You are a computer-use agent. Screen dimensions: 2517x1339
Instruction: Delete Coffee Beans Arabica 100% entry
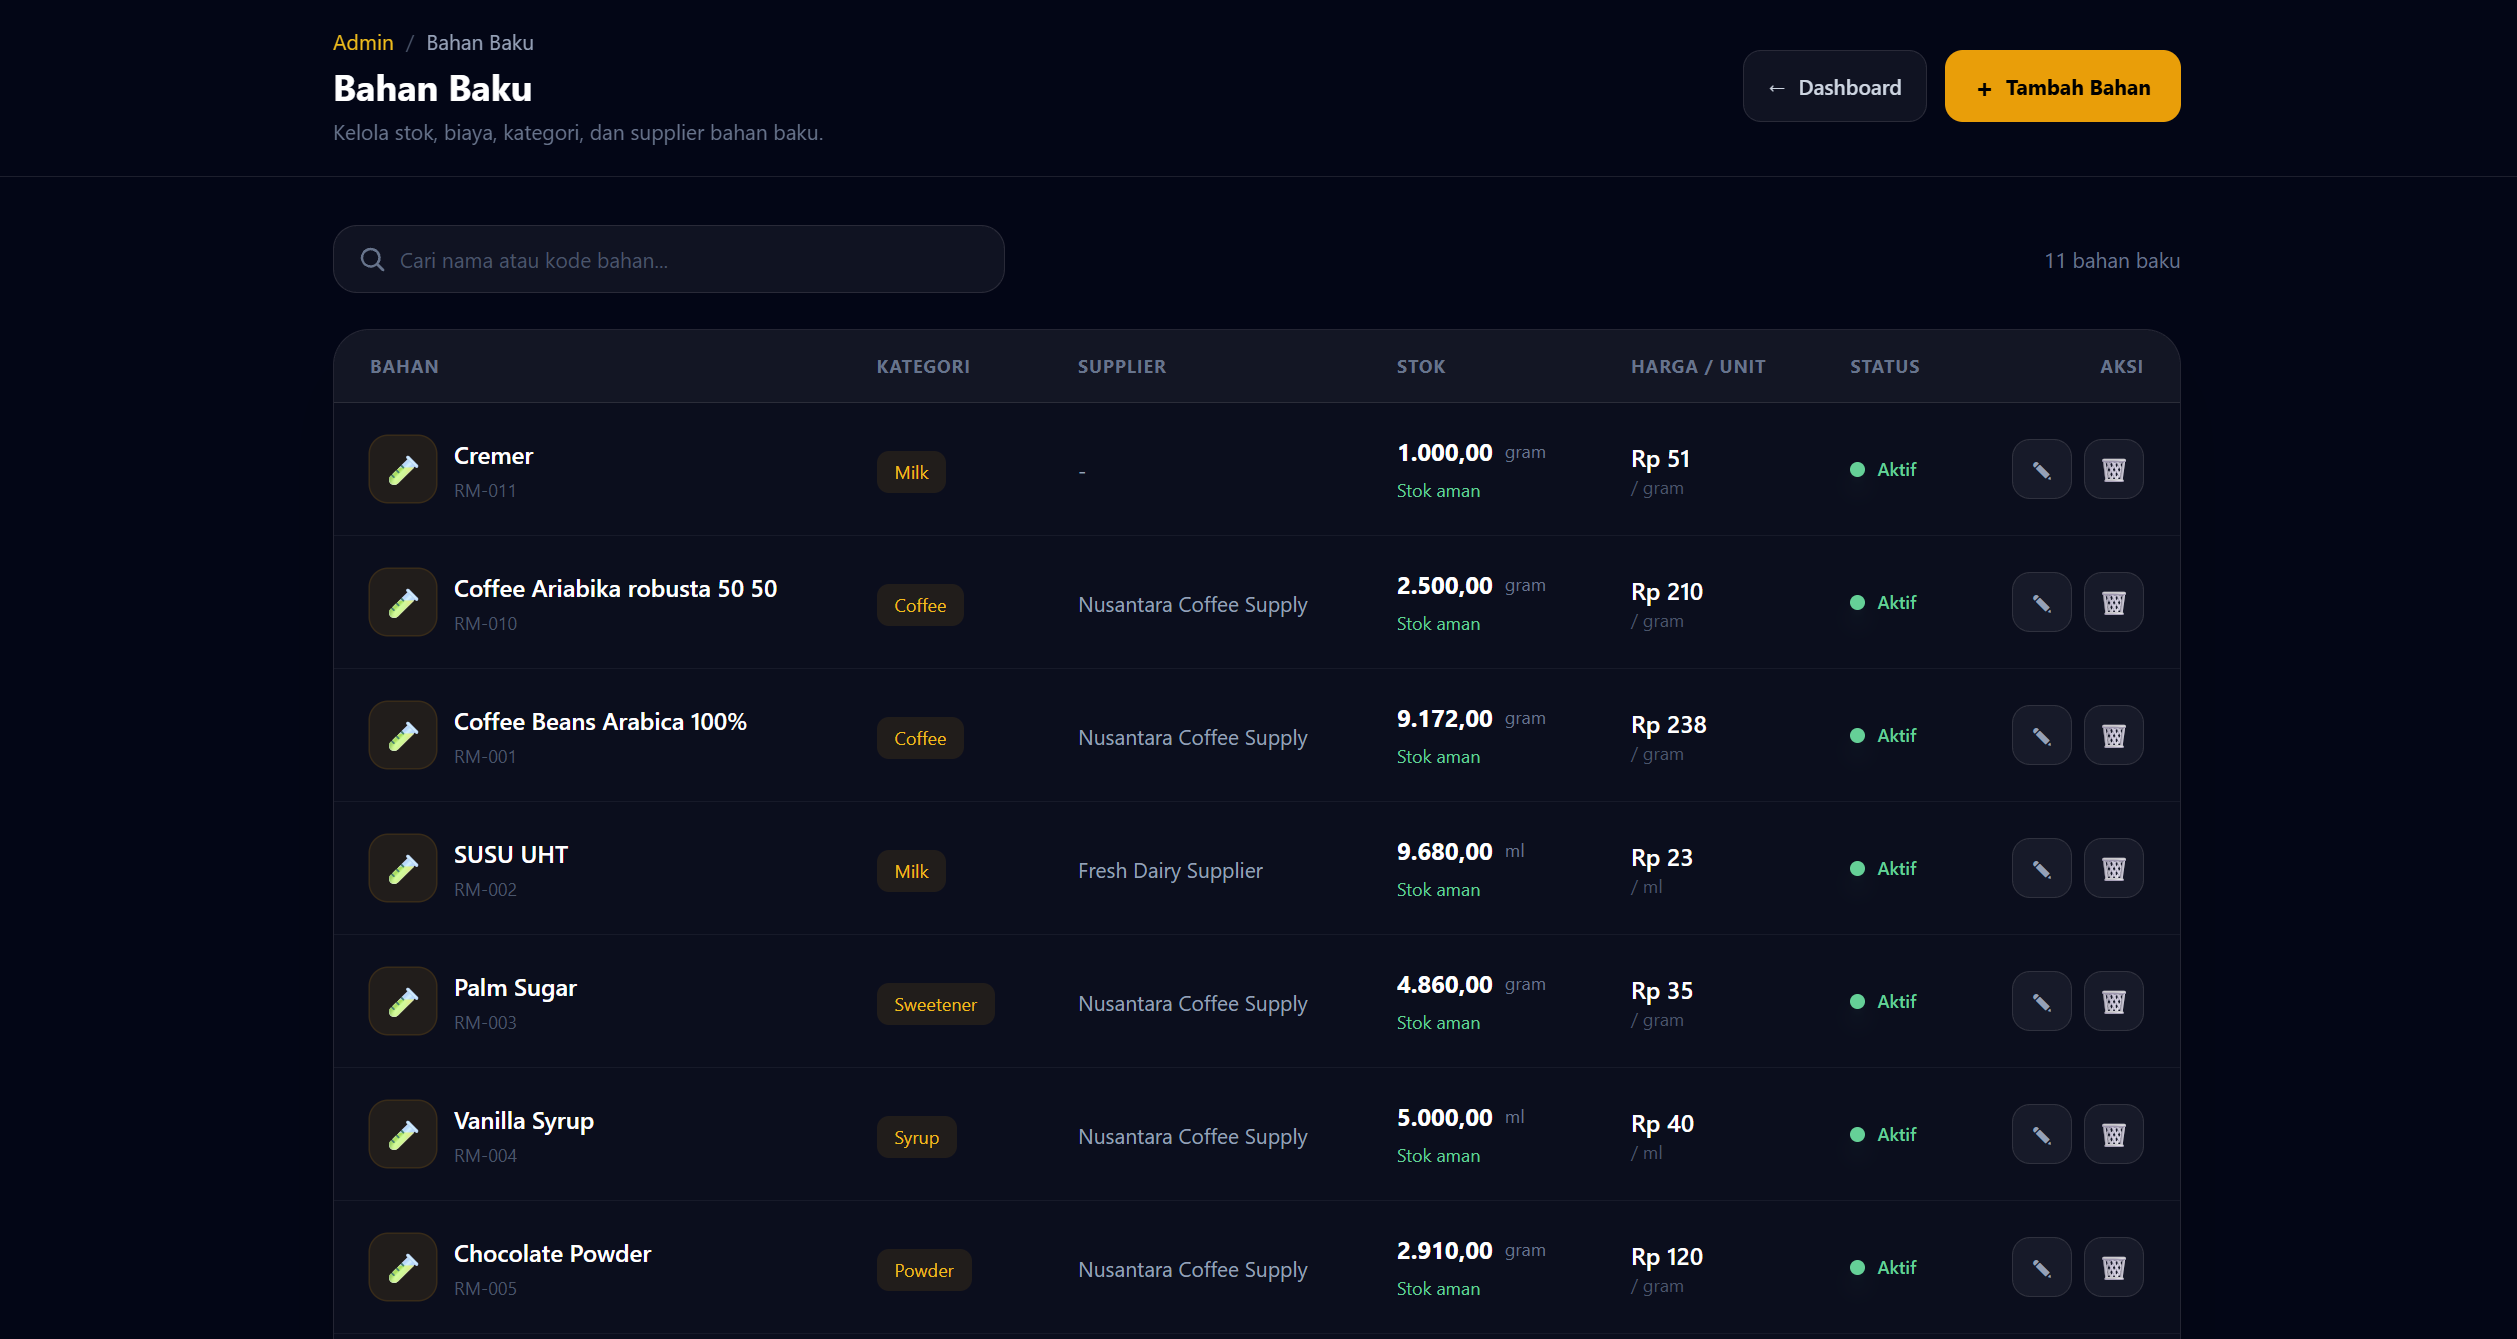pyautogui.click(x=2113, y=735)
